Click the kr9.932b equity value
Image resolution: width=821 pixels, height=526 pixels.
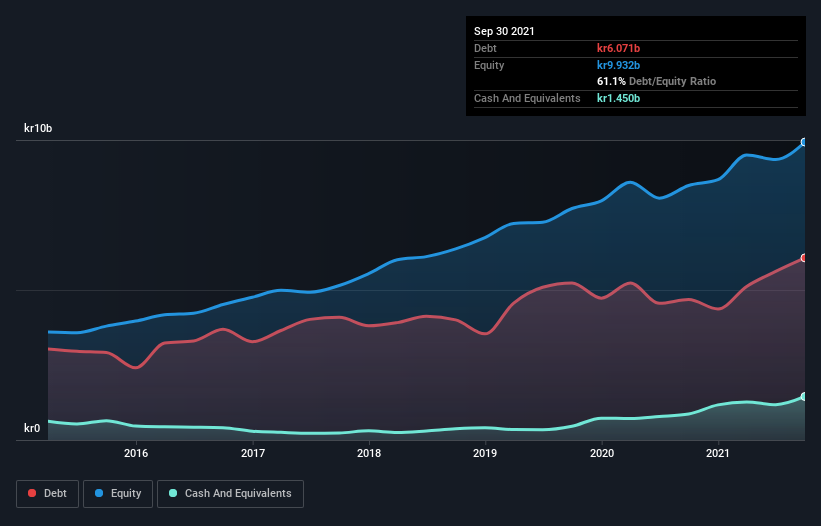click(x=618, y=65)
